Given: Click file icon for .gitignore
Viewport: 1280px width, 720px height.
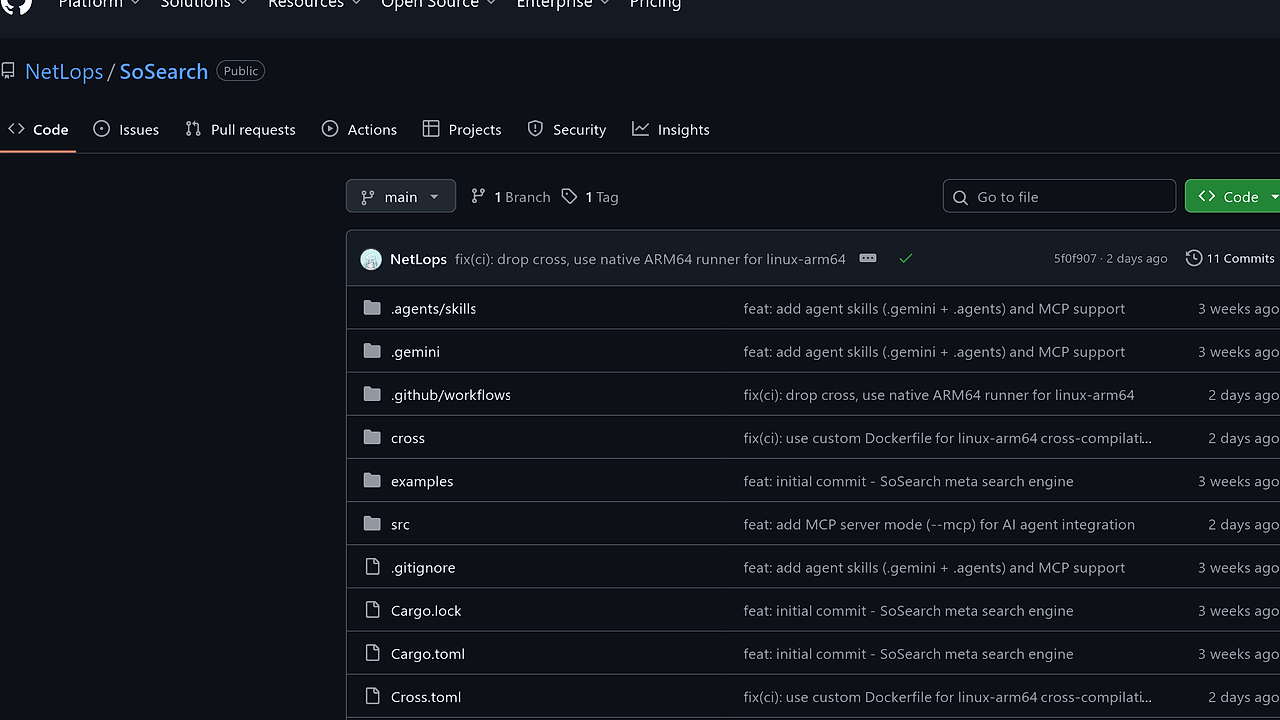Looking at the screenshot, I should 372,566.
